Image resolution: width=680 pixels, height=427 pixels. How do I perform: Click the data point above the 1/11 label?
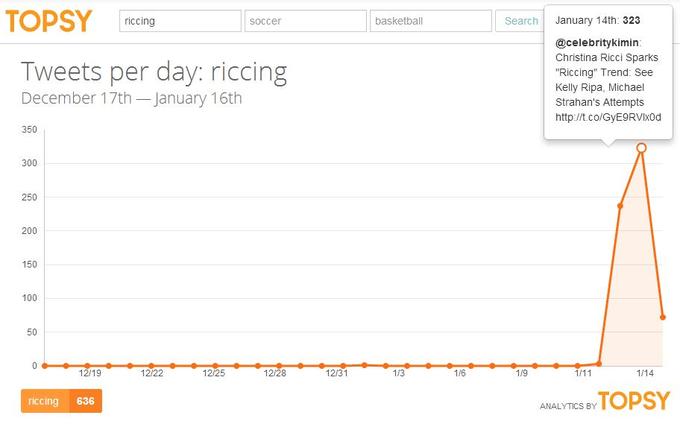click(578, 366)
